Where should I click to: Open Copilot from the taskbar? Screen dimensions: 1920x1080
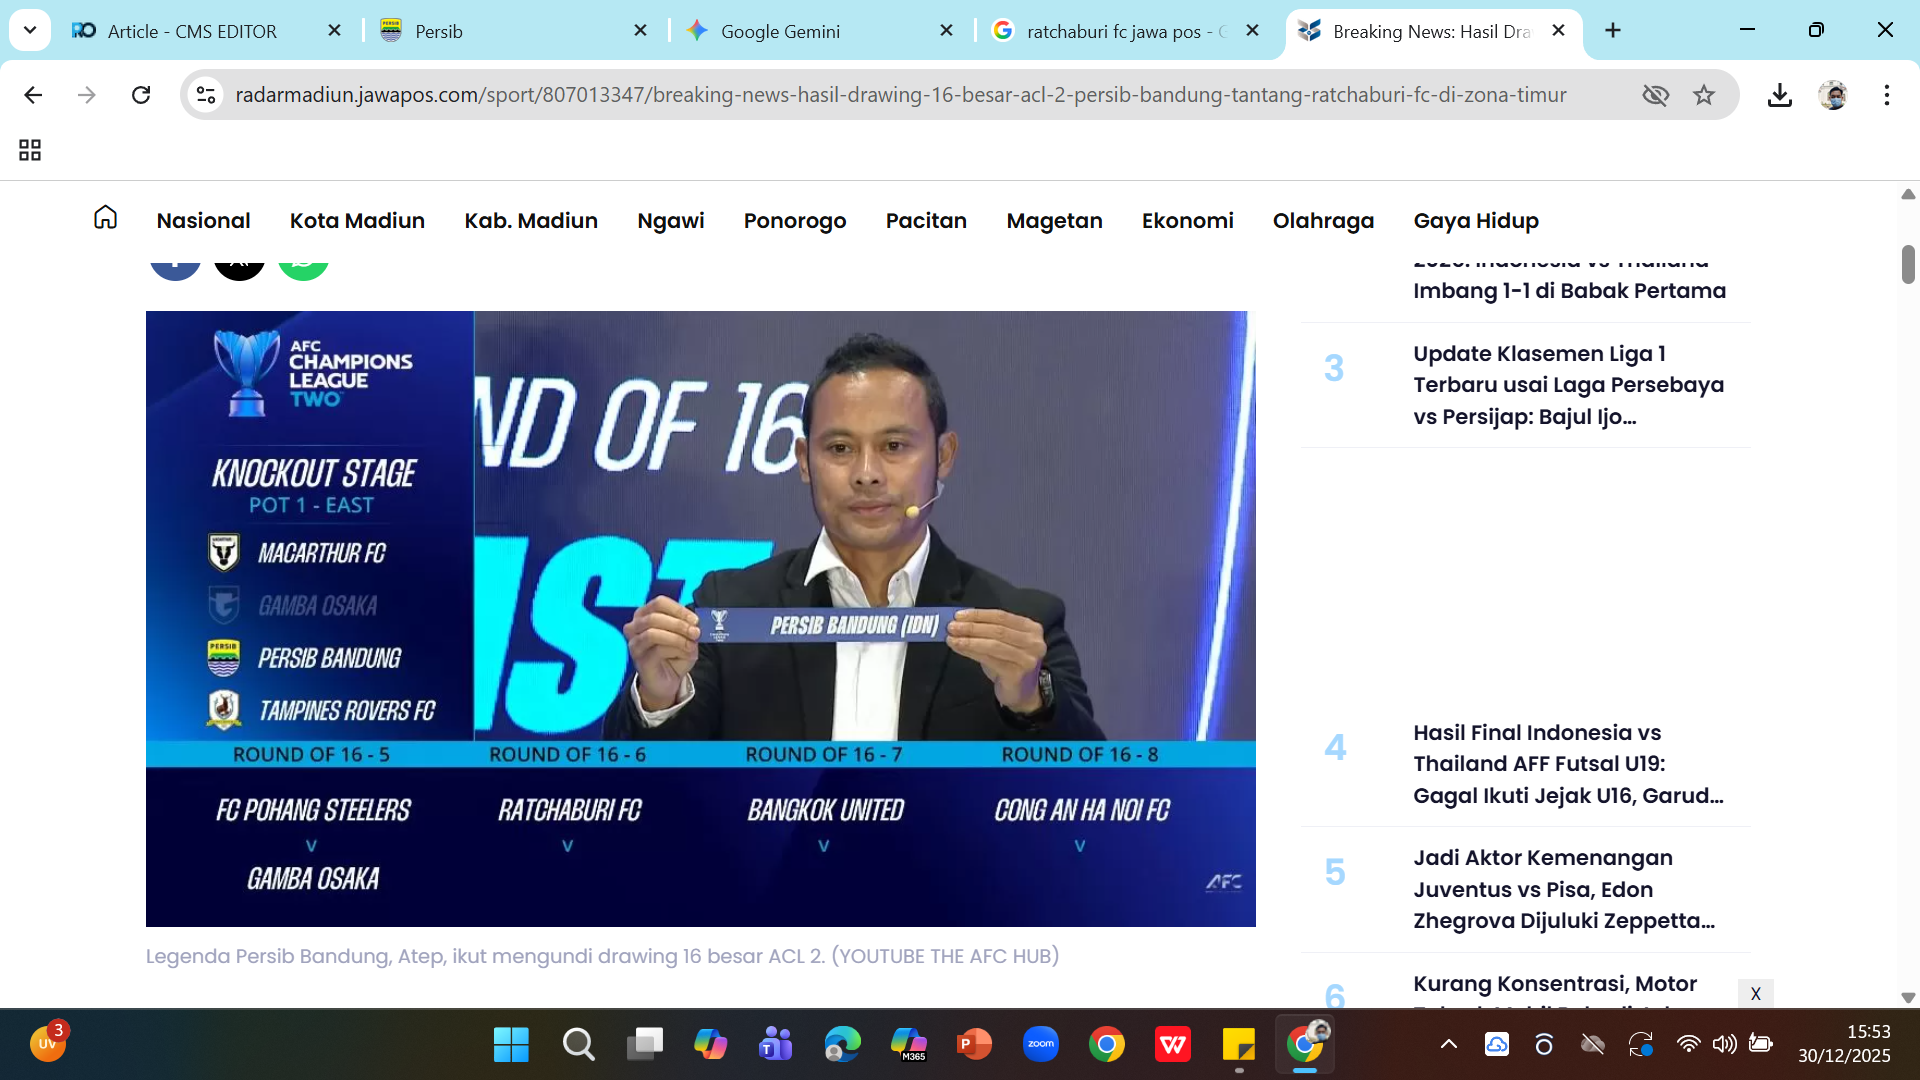pyautogui.click(x=710, y=1045)
